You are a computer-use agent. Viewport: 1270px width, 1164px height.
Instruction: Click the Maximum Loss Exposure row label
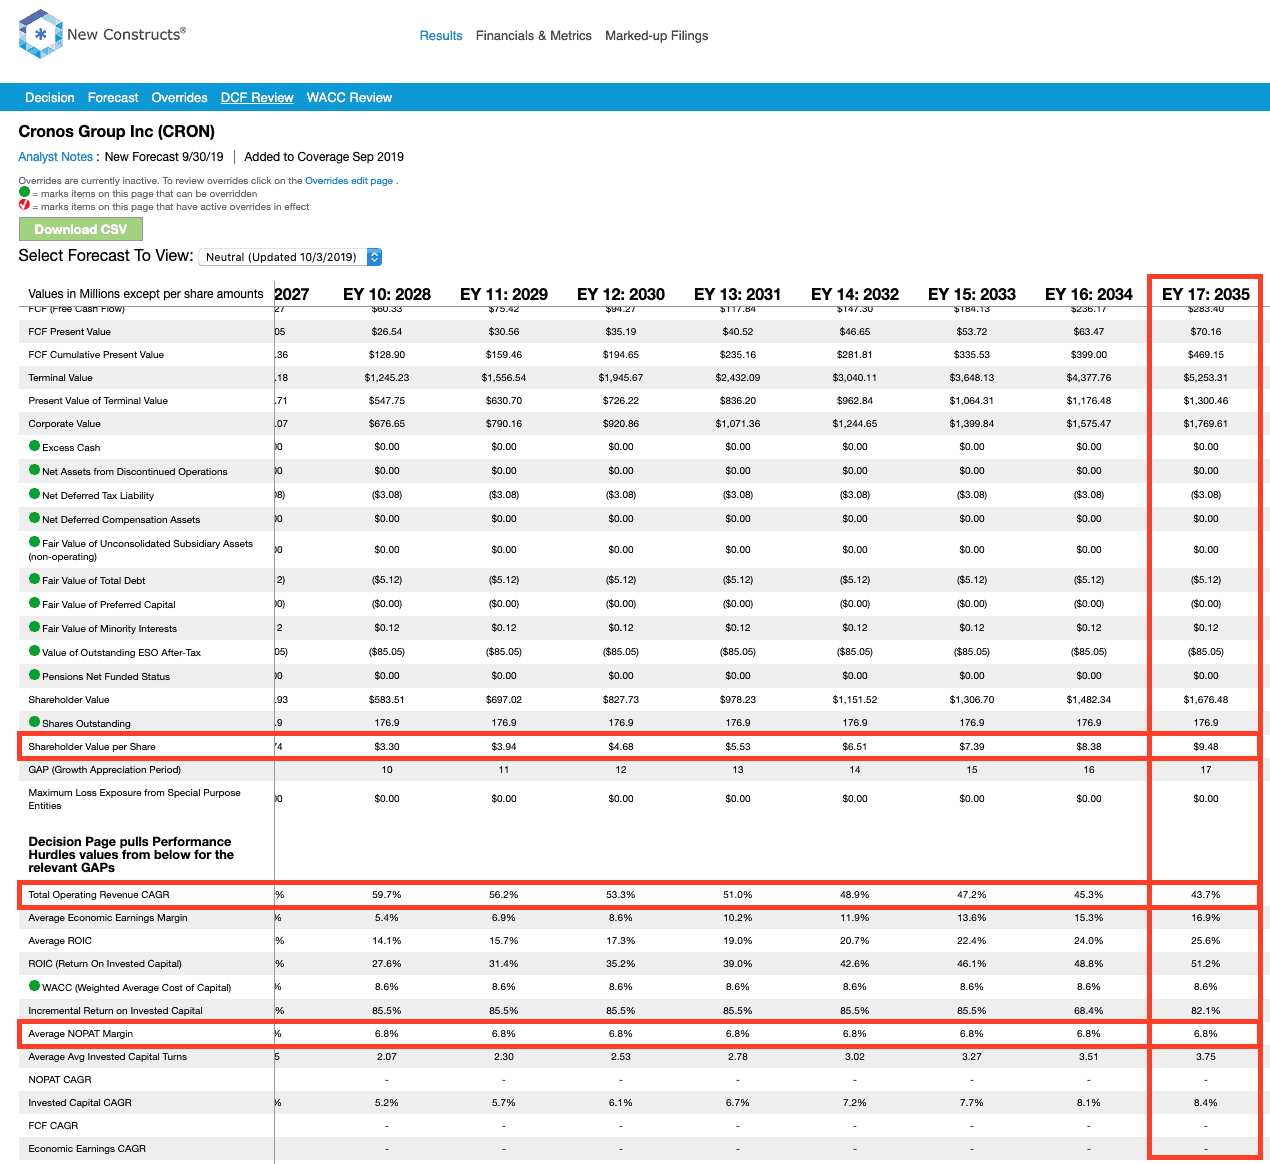click(x=134, y=799)
